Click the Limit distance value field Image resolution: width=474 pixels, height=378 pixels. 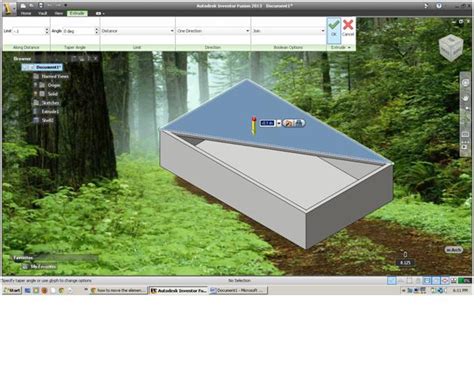click(28, 31)
